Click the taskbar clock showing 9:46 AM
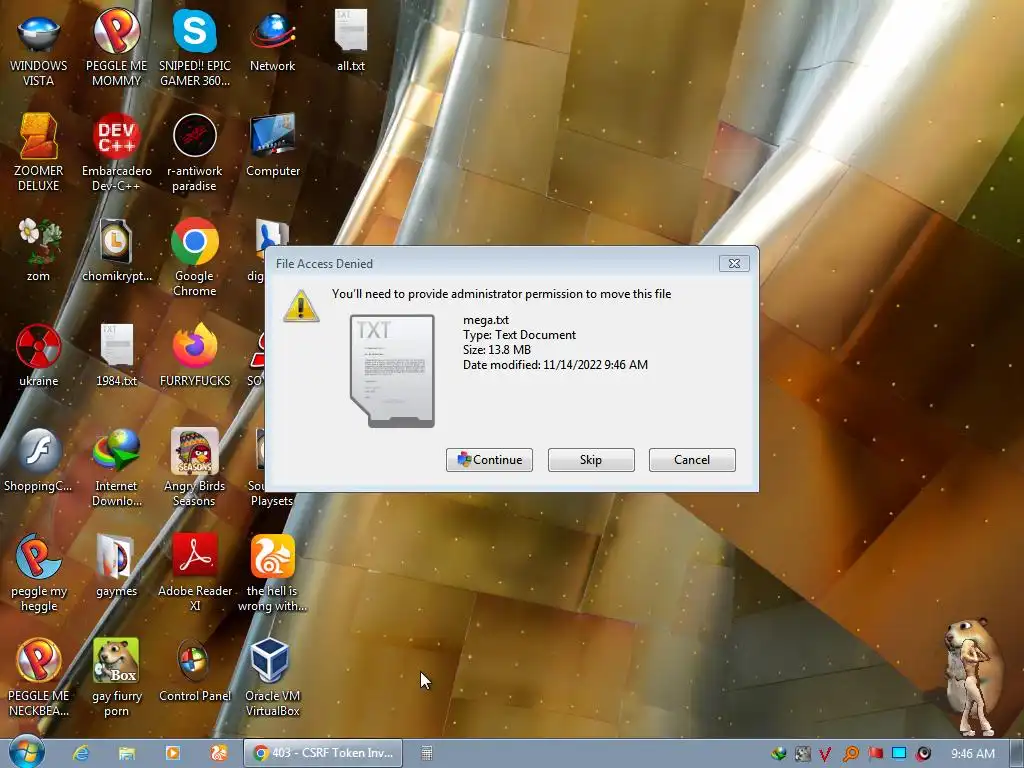This screenshot has height=768, width=1024. click(x=972, y=754)
